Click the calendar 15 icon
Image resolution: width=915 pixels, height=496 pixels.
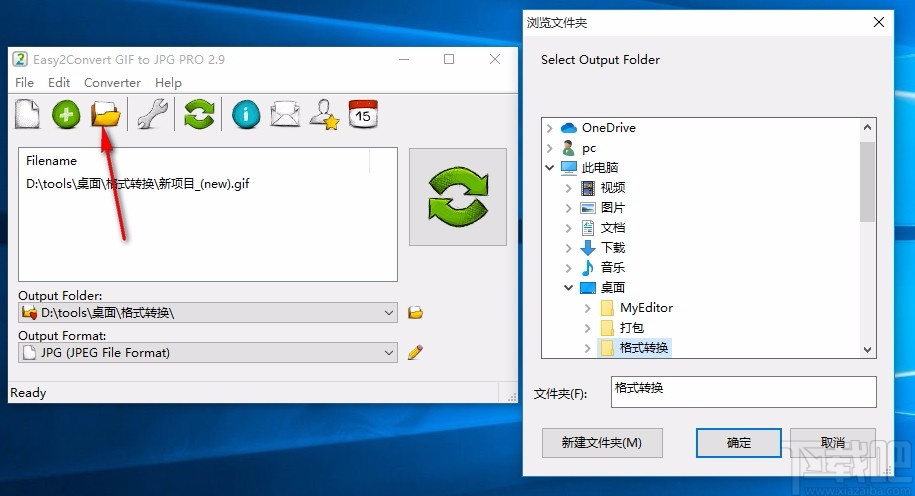(363, 114)
